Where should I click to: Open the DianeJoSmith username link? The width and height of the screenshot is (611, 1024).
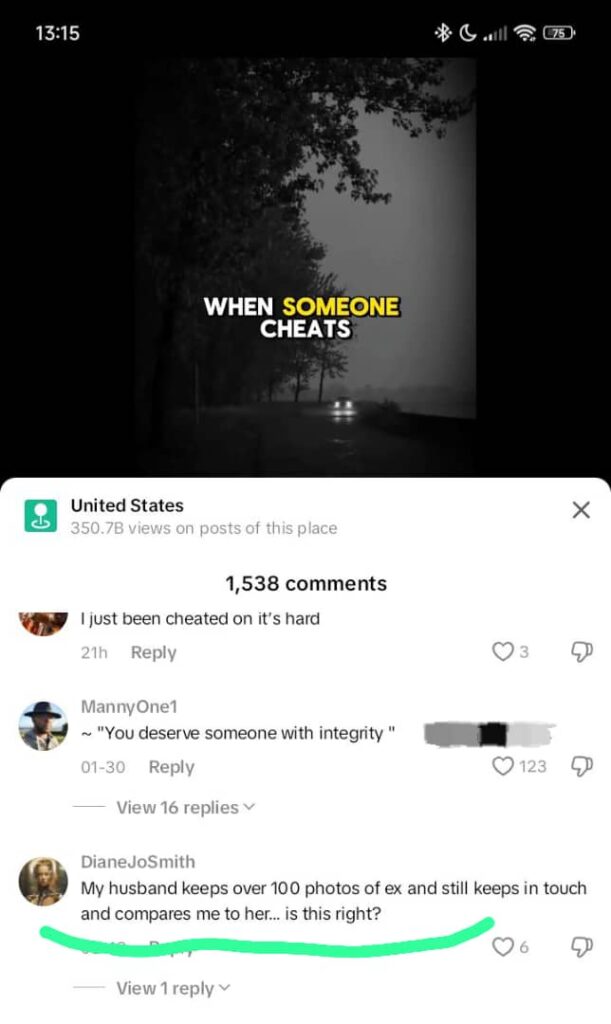tap(138, 862)
